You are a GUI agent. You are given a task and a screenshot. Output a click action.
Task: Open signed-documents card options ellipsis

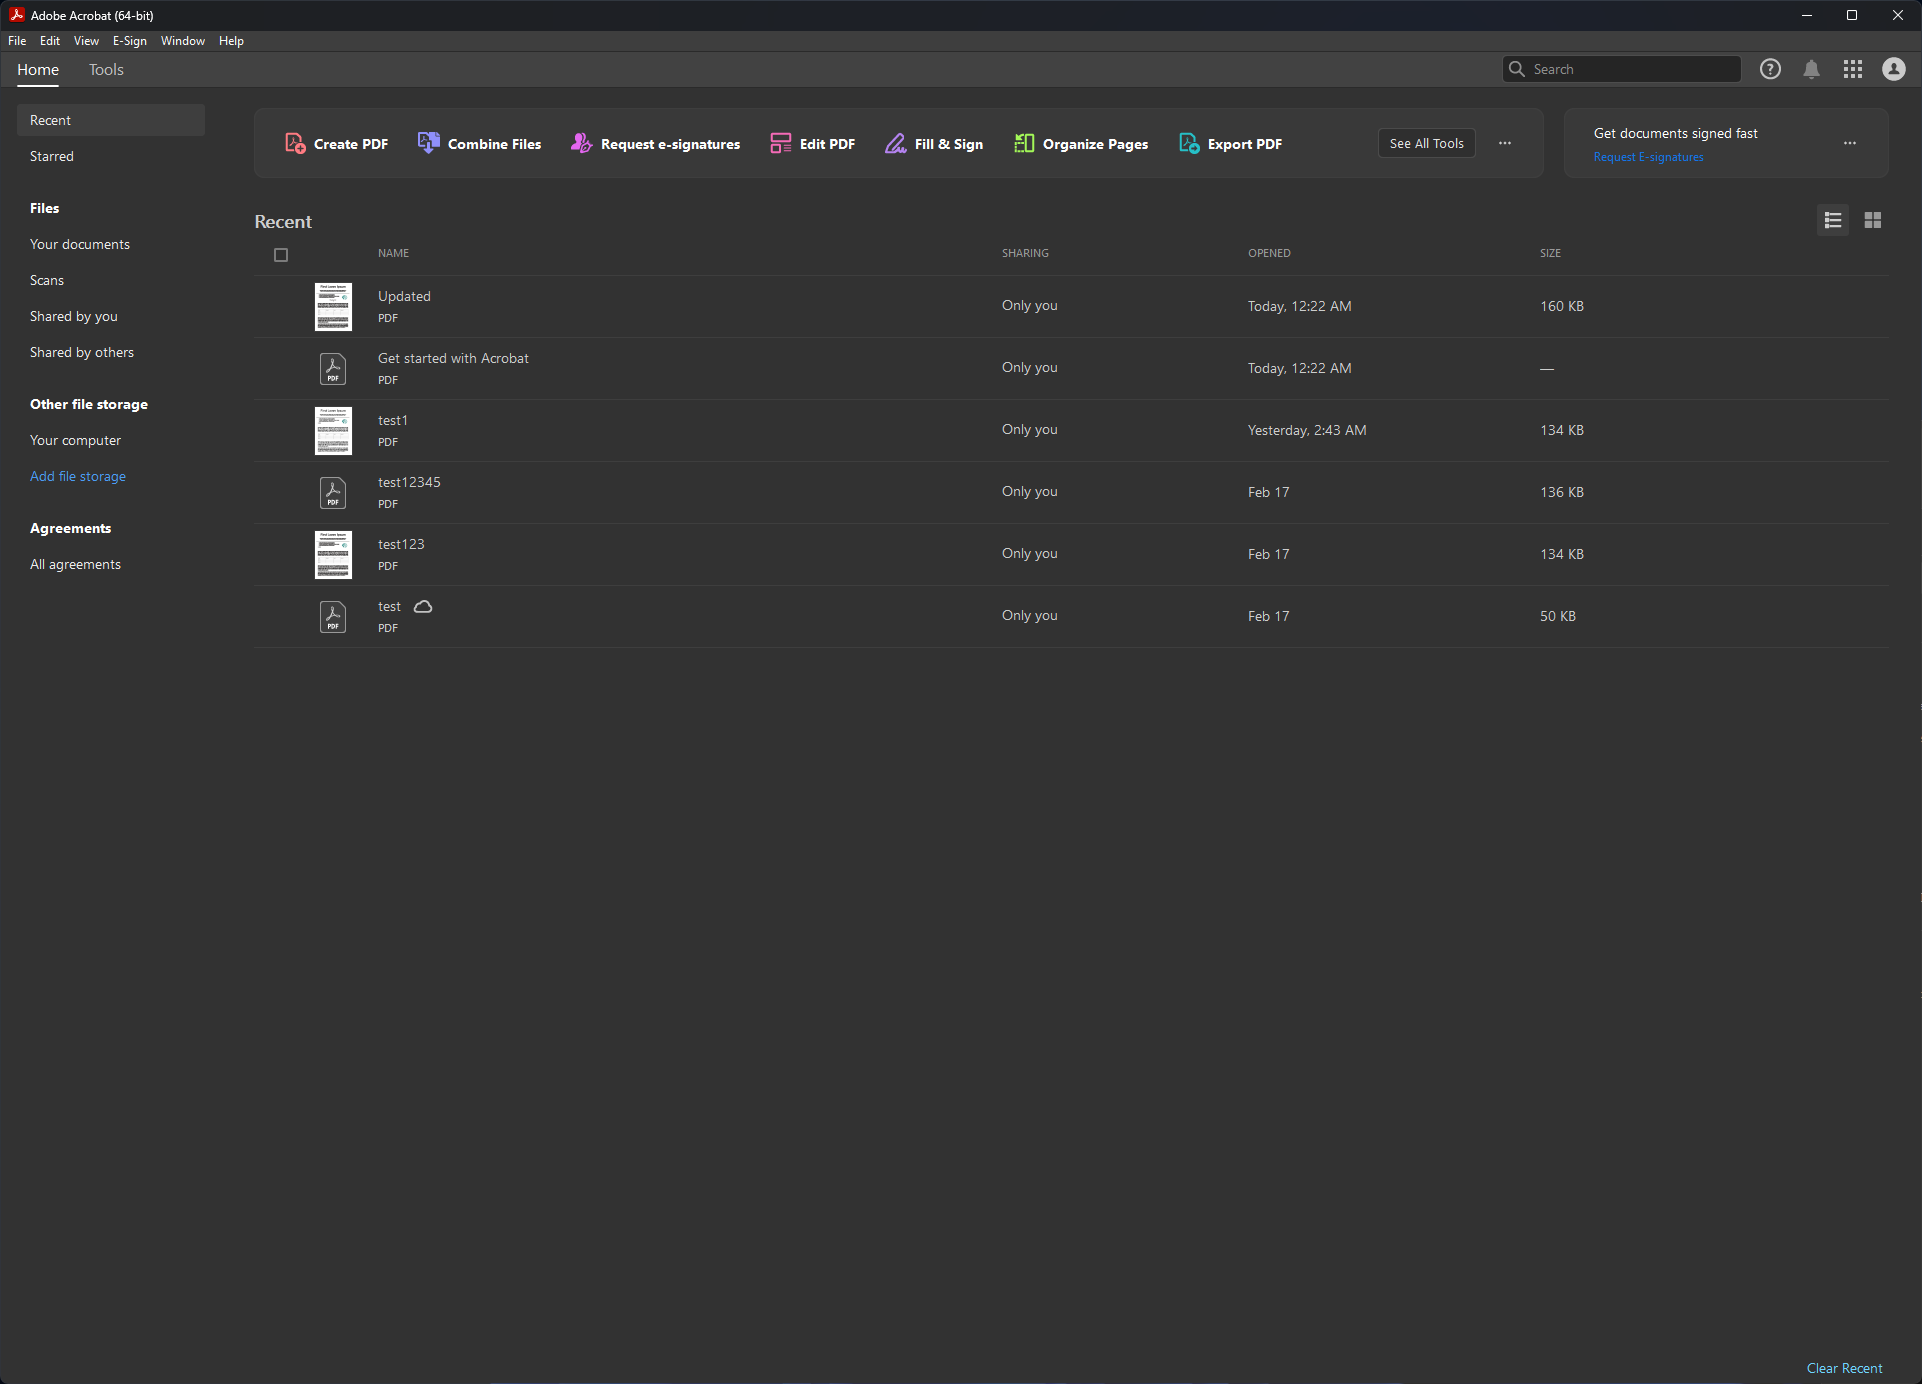[1849, 143]
